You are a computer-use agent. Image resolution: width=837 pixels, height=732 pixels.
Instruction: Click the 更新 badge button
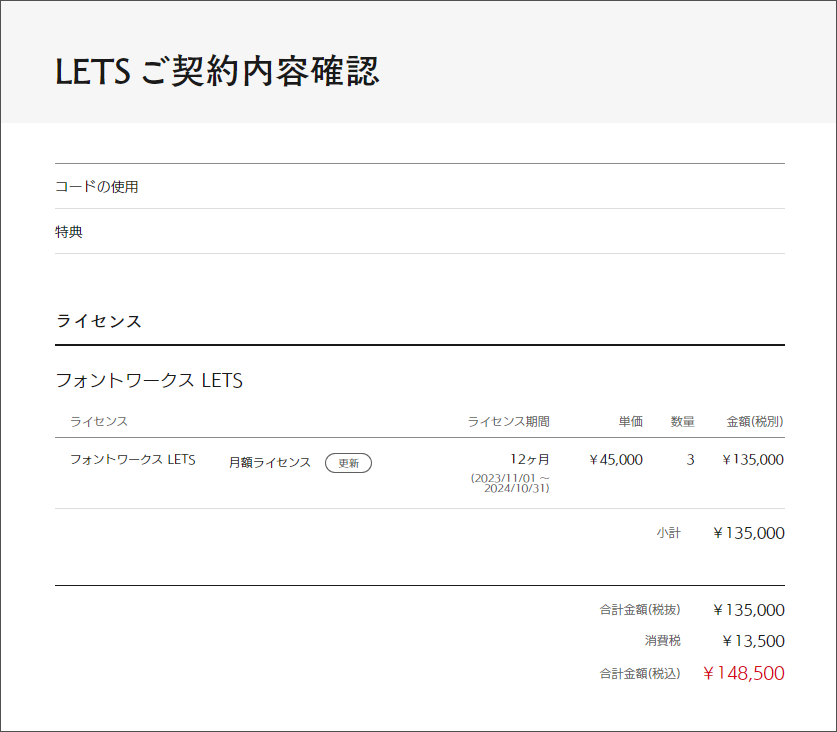[348, 463]
